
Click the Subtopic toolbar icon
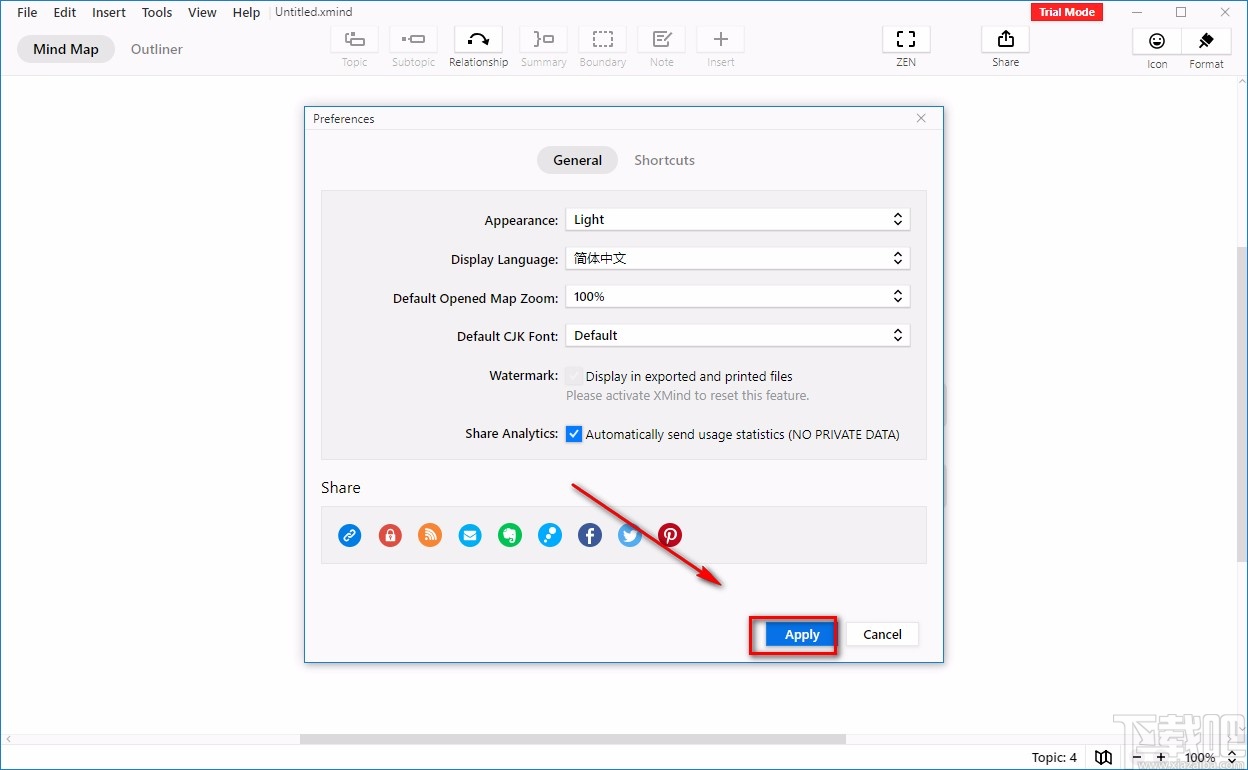click(x=413, y=40)
